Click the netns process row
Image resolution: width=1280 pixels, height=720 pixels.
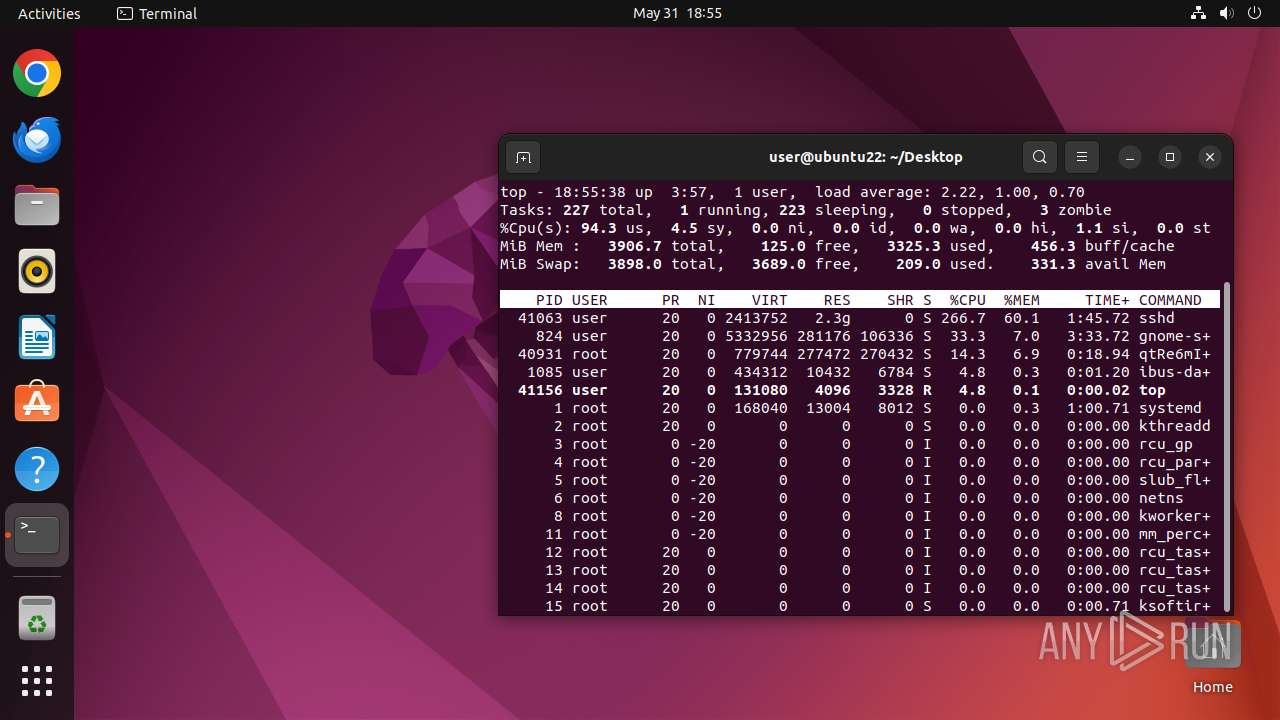coord(860,498)
